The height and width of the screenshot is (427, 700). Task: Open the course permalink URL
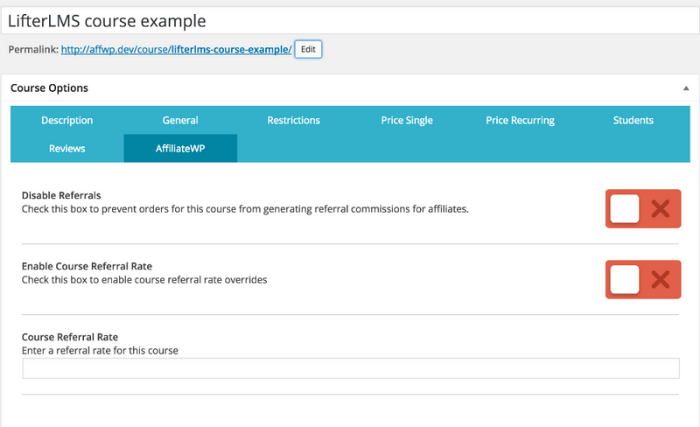176,49
